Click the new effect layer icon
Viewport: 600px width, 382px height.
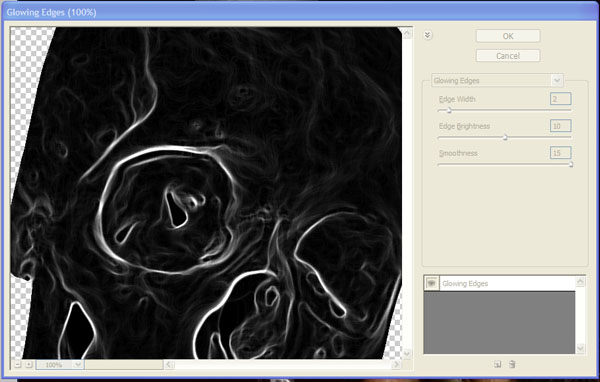[x=497, y=364]
